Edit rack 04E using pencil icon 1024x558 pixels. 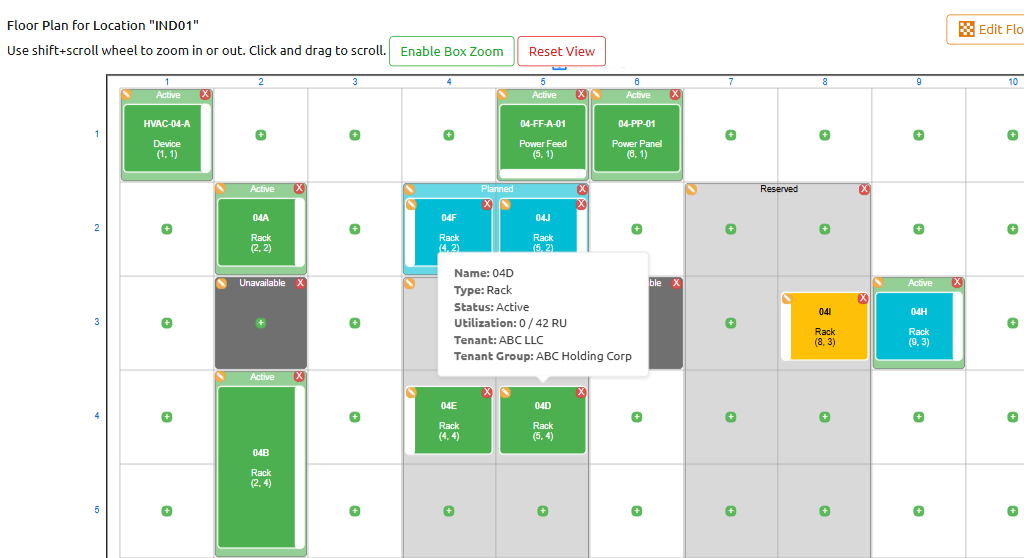coord(410,392)
